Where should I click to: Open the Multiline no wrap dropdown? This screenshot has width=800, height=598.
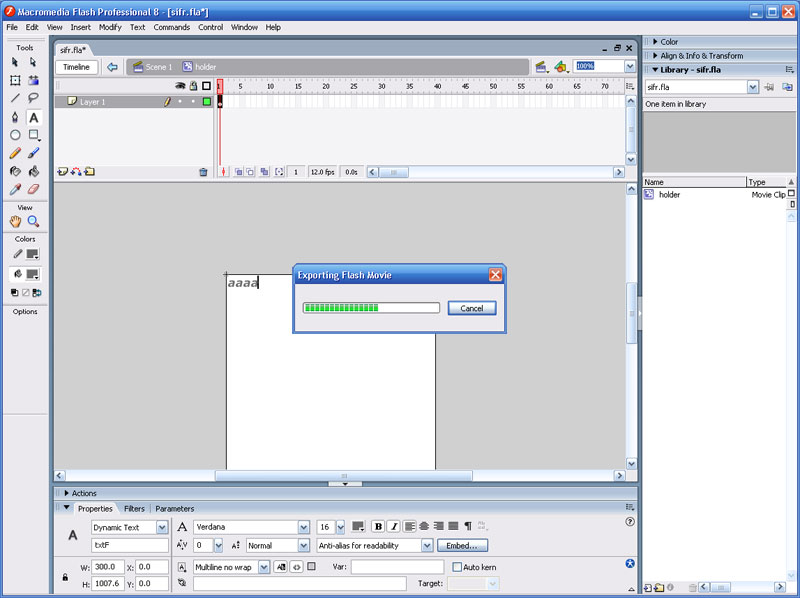coord(264,567)
